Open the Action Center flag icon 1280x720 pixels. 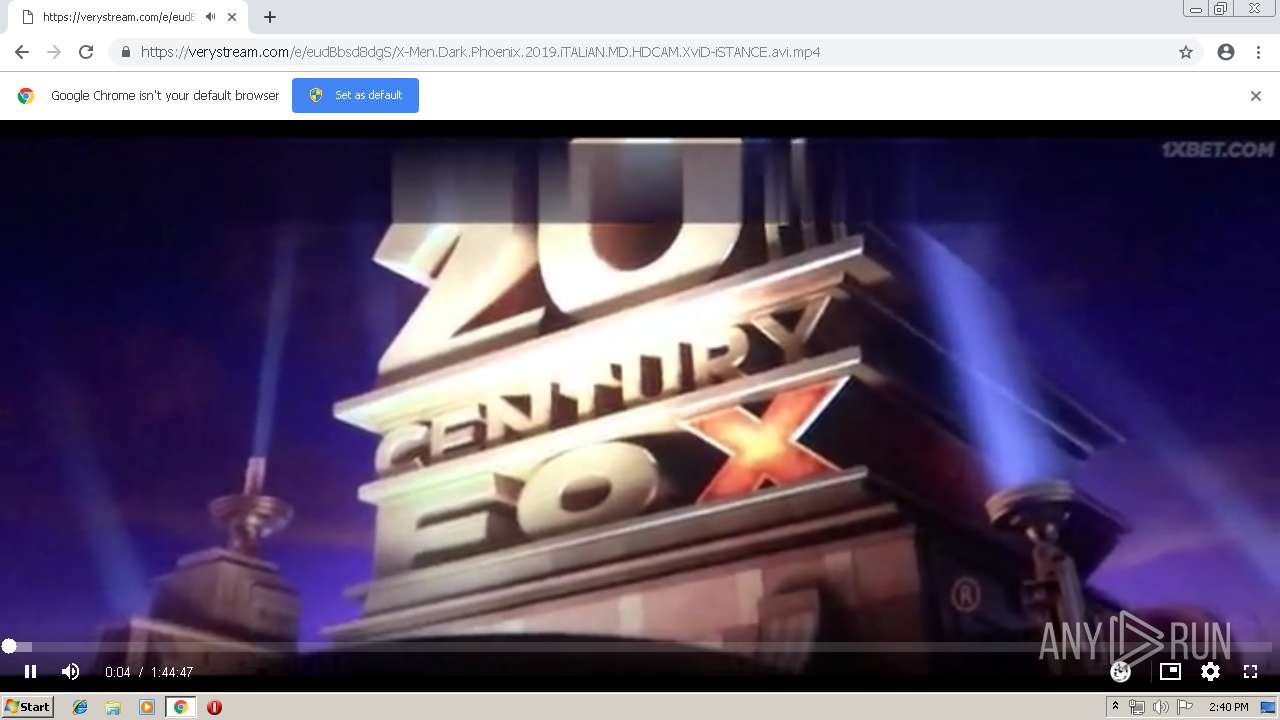pyautogui.click(x=1185, y=707)
